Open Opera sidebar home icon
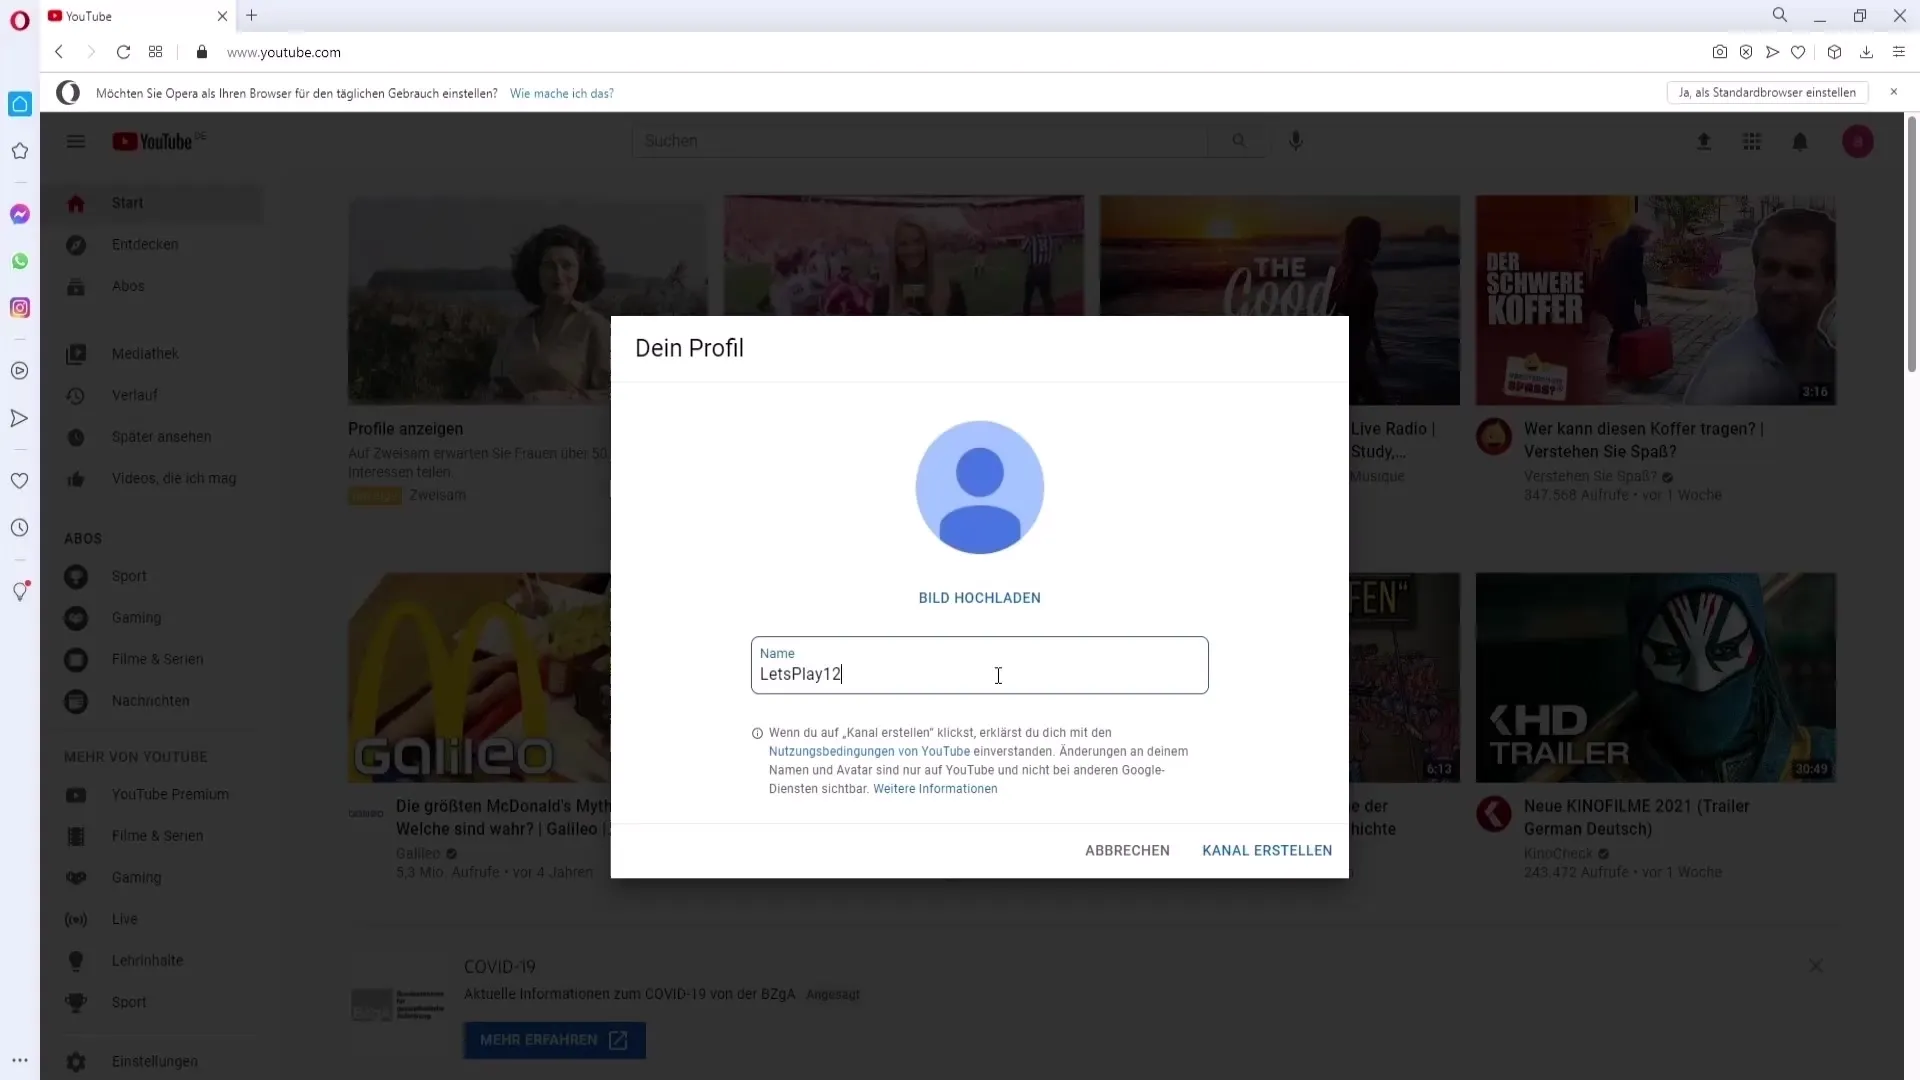This screenshot has height=1080, width=1920. [x=20, y=104]
